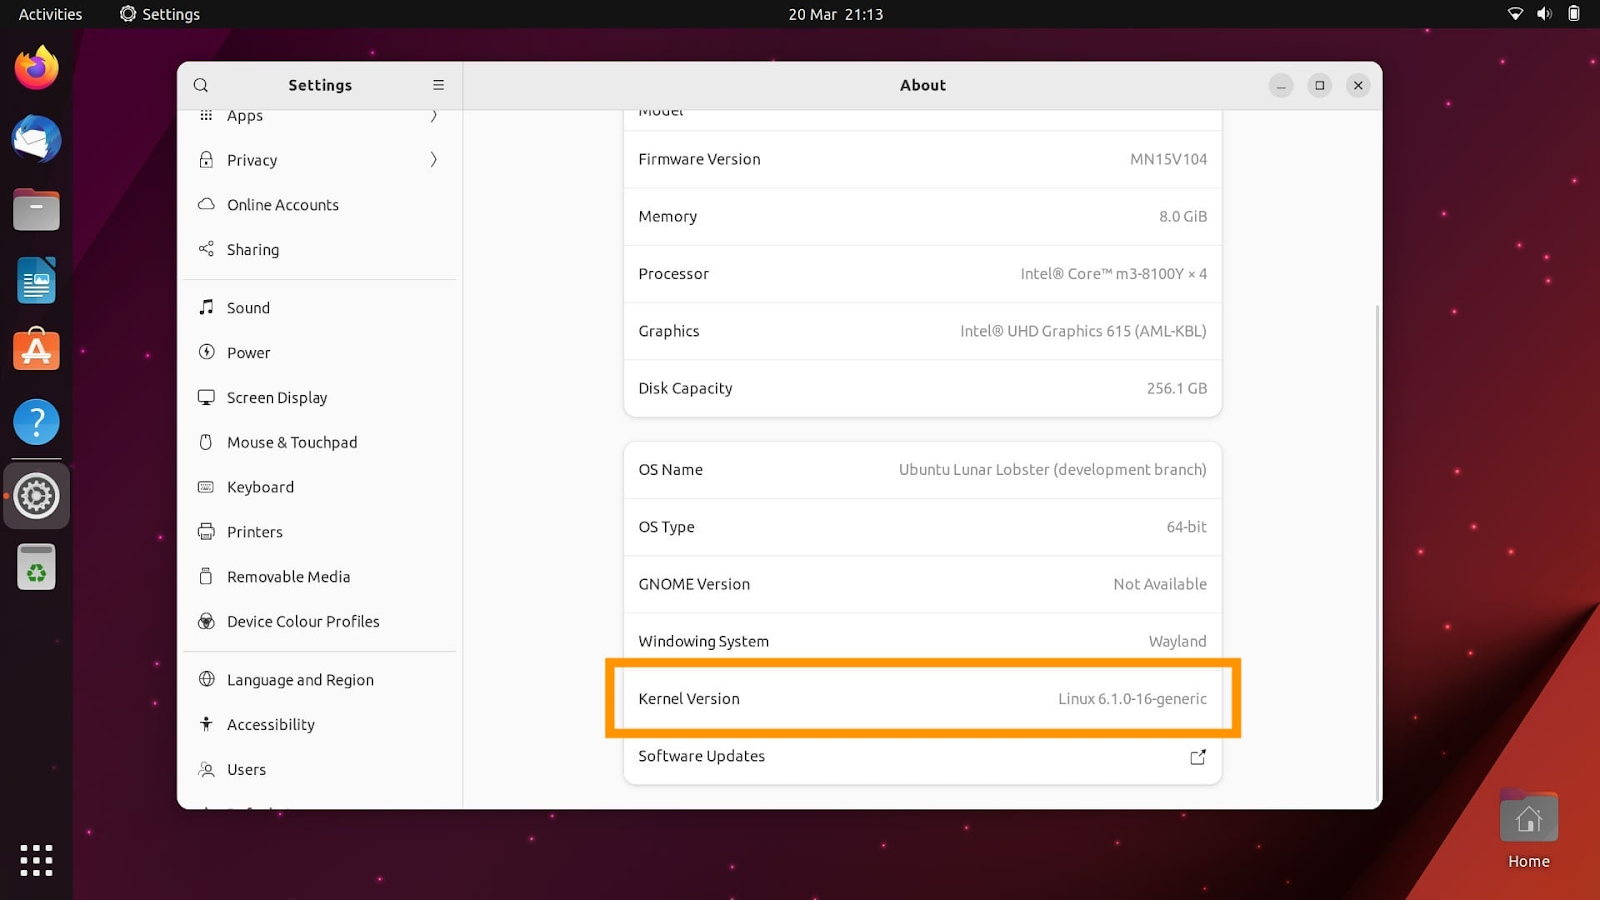The width and height of the screenshot is (1600, 900).
Task: Launch Firefox from the dock
Action: click(36, 67)
